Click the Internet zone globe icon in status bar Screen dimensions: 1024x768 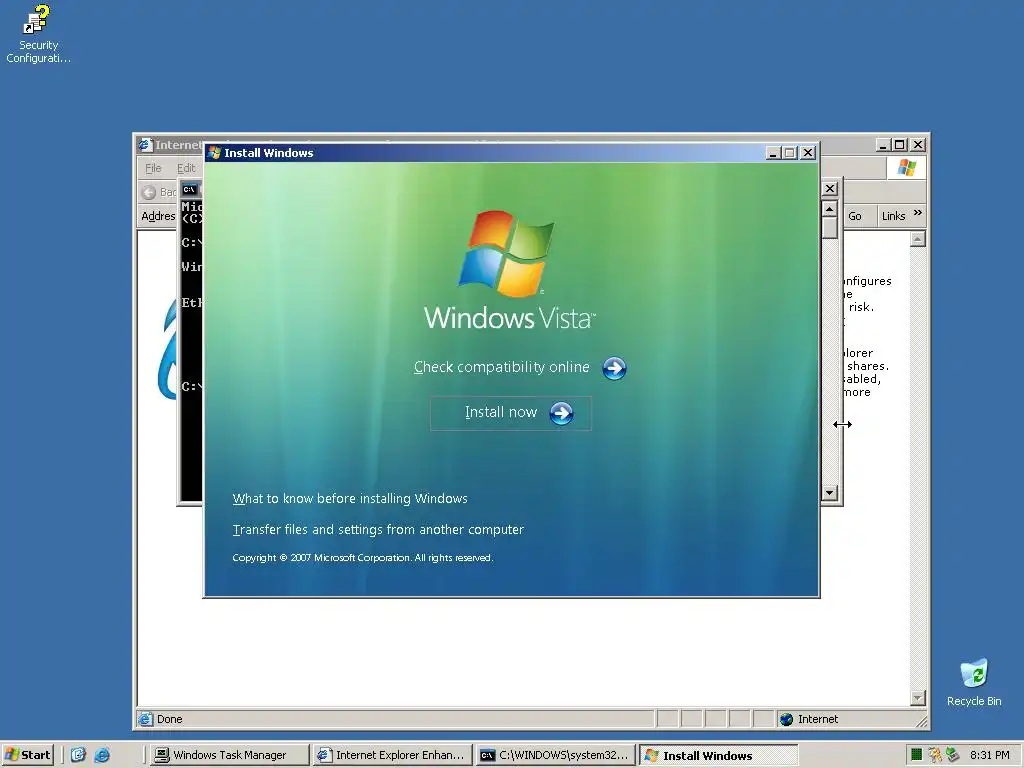pyautogui.click(x=787, y=719)
